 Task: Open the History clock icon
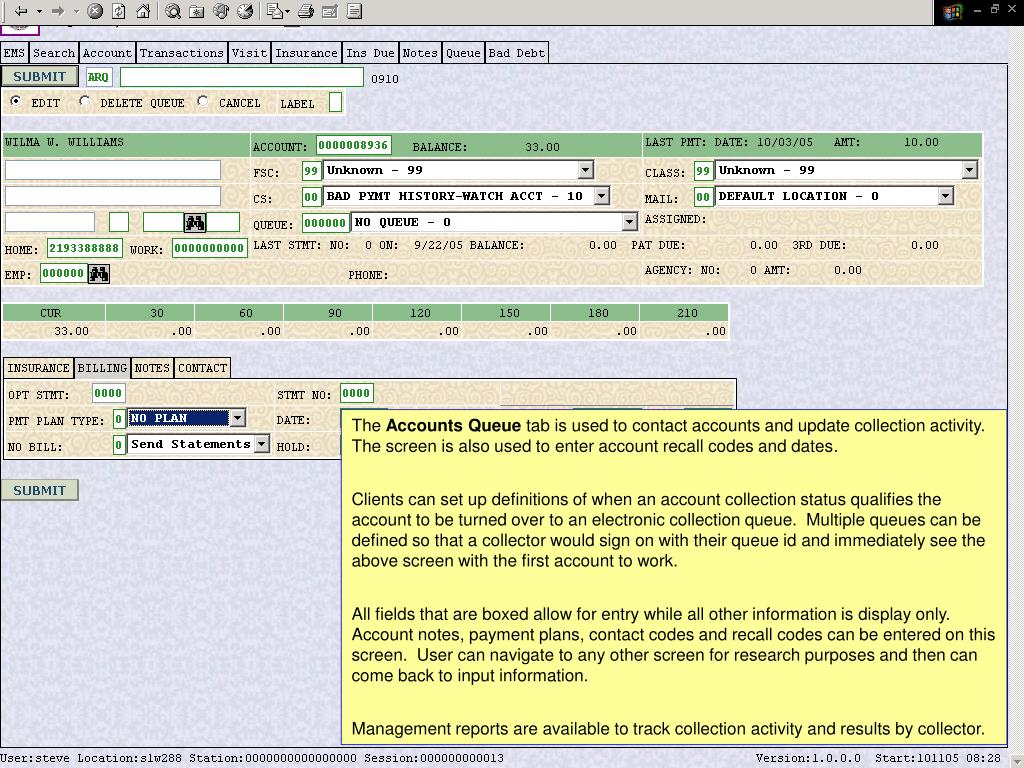[x=246, y=11]
